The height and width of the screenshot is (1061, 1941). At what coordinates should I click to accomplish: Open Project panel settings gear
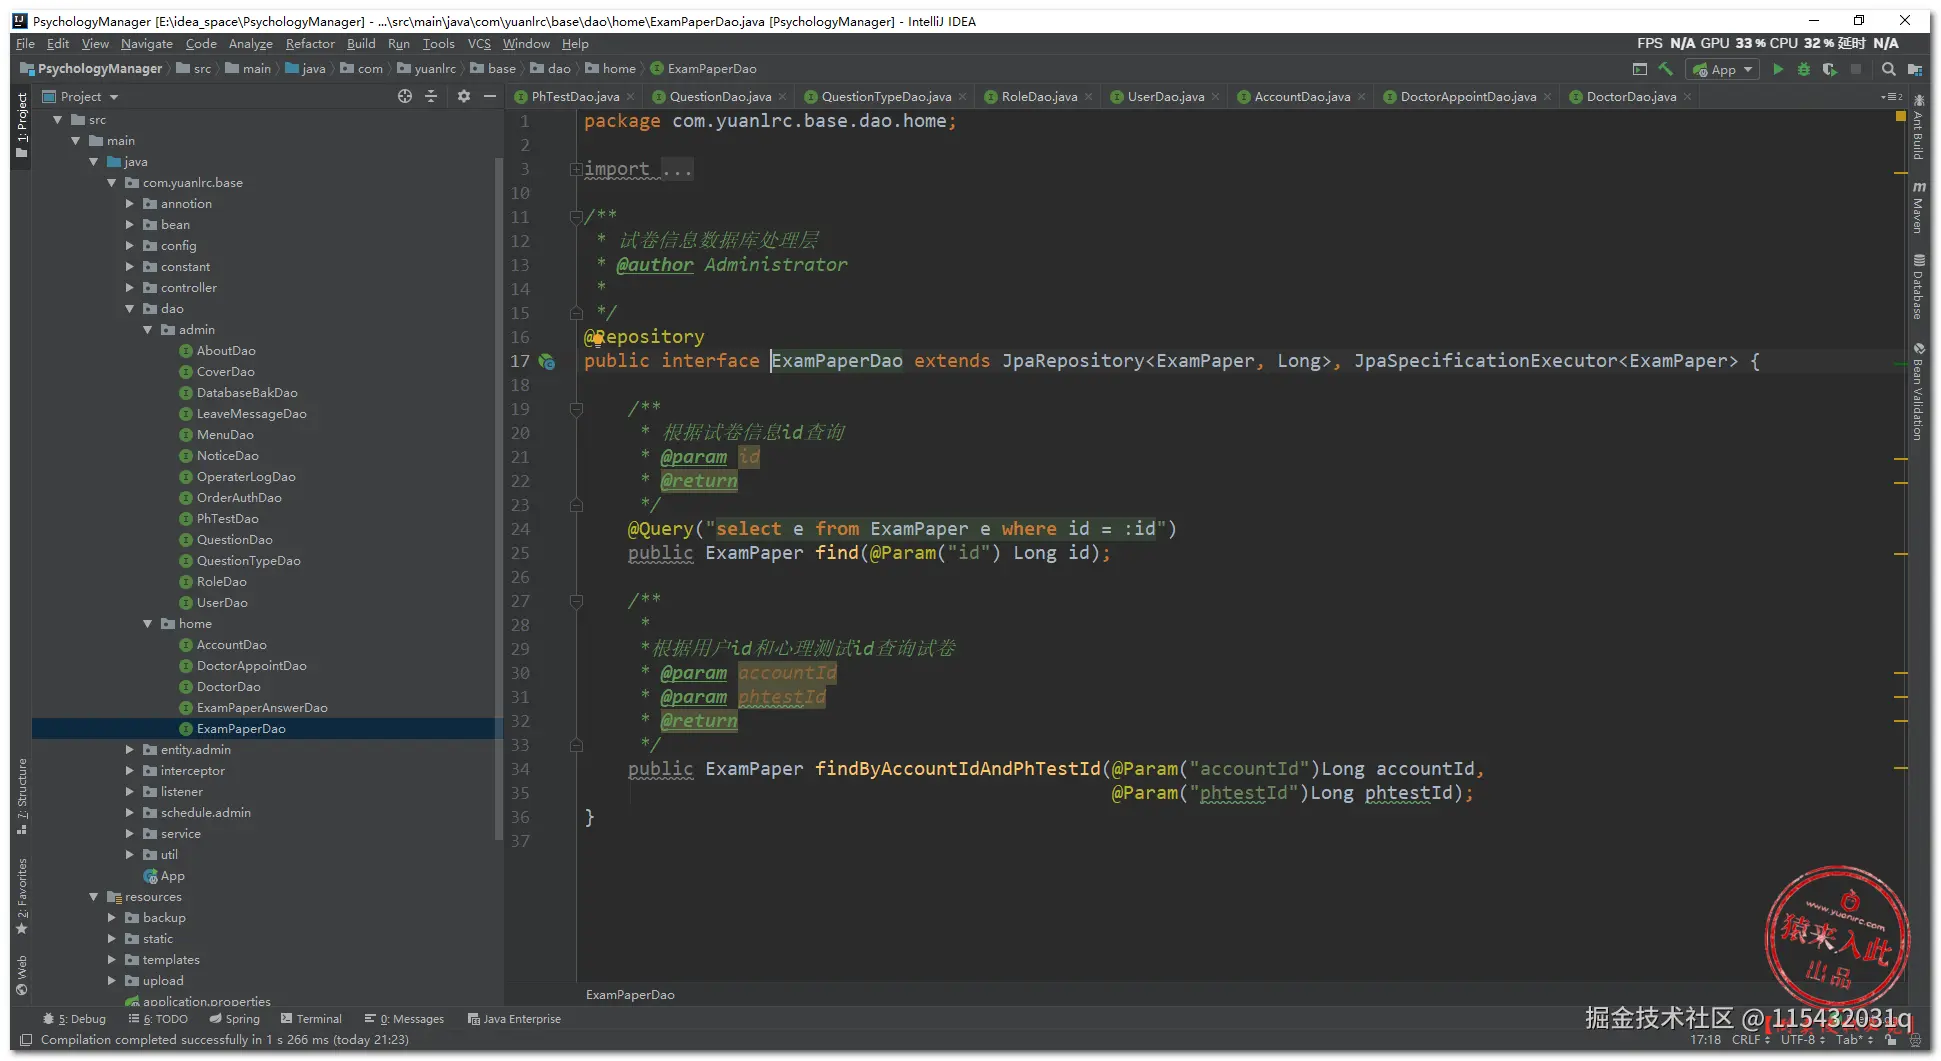click(463, 96)
